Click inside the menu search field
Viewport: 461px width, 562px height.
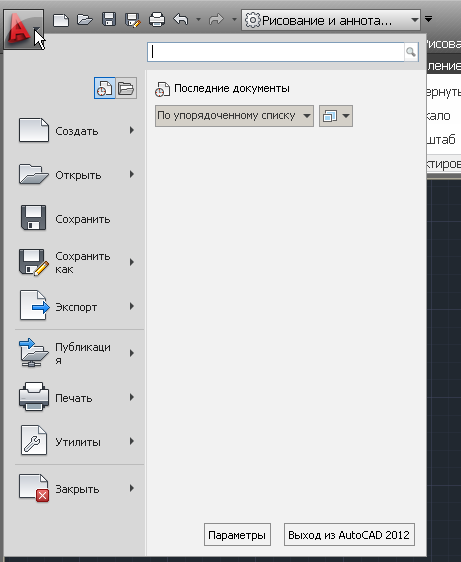point(276,52)
